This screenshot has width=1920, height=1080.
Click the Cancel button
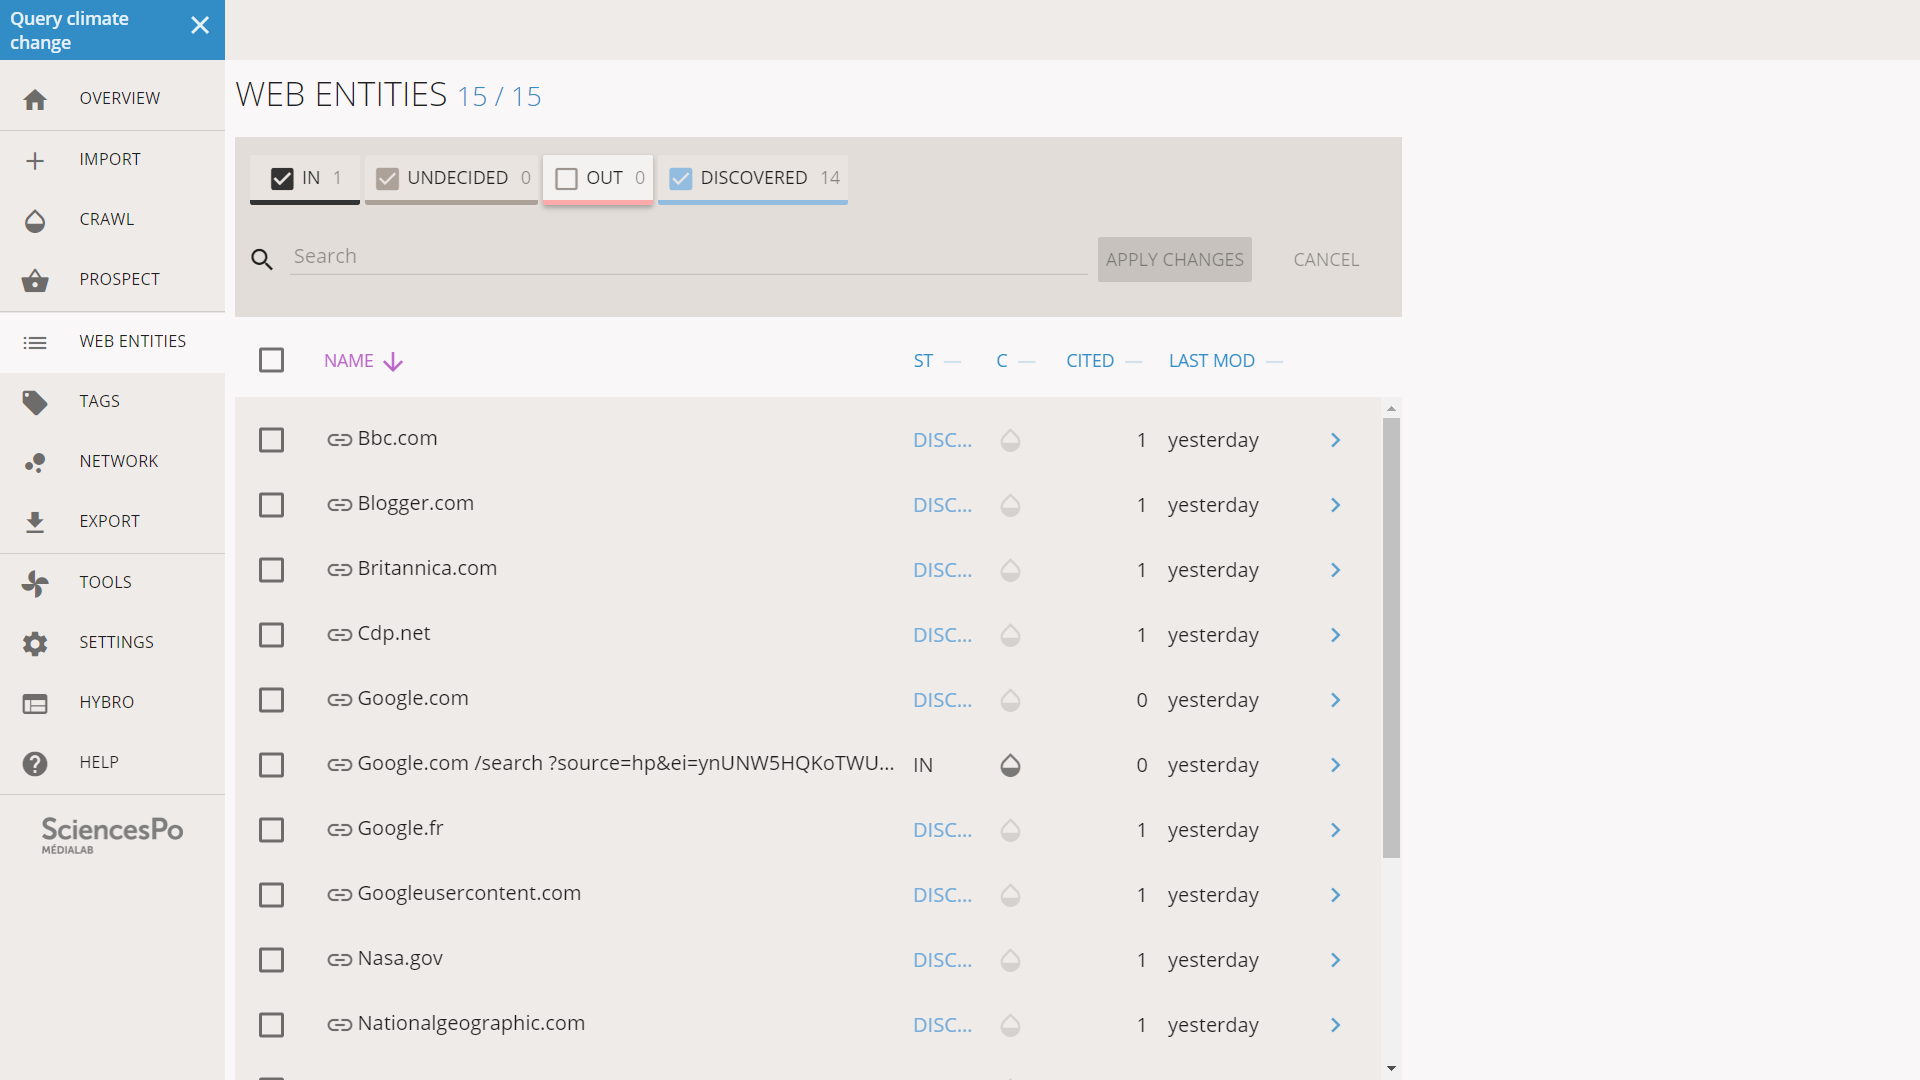point(1327,258)
